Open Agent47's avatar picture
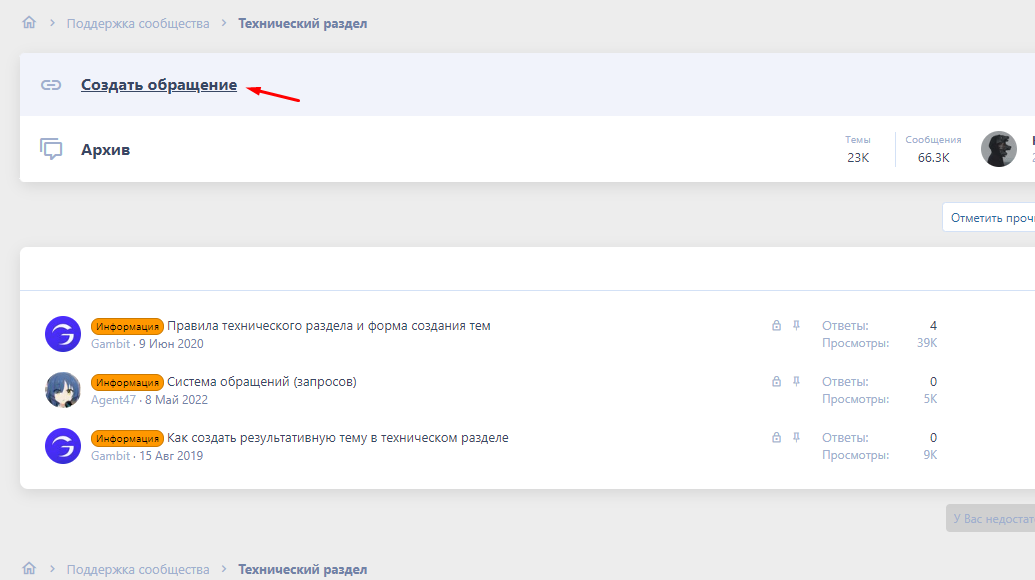The width and height of the screenshot is (1035, 580). coord(63,390)
